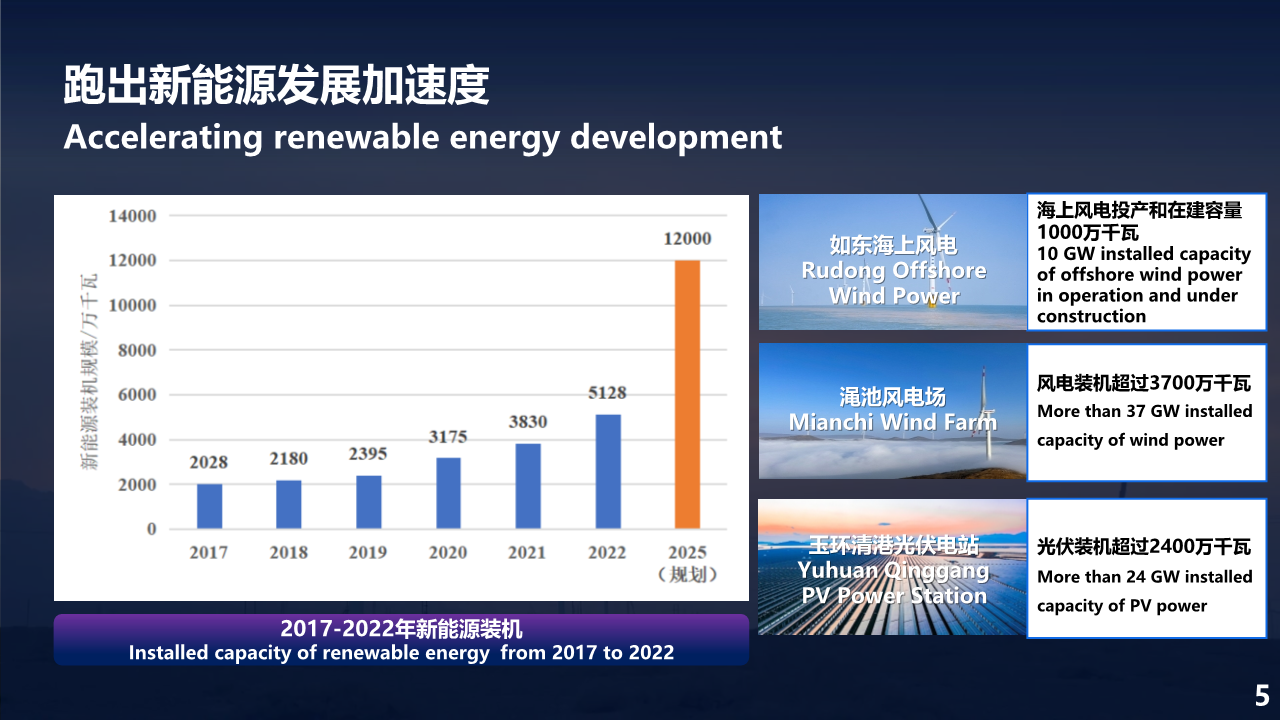This screenshot has height=720, width=1280.
Task: Click the 12000 data label
Action: coord(687,238)
